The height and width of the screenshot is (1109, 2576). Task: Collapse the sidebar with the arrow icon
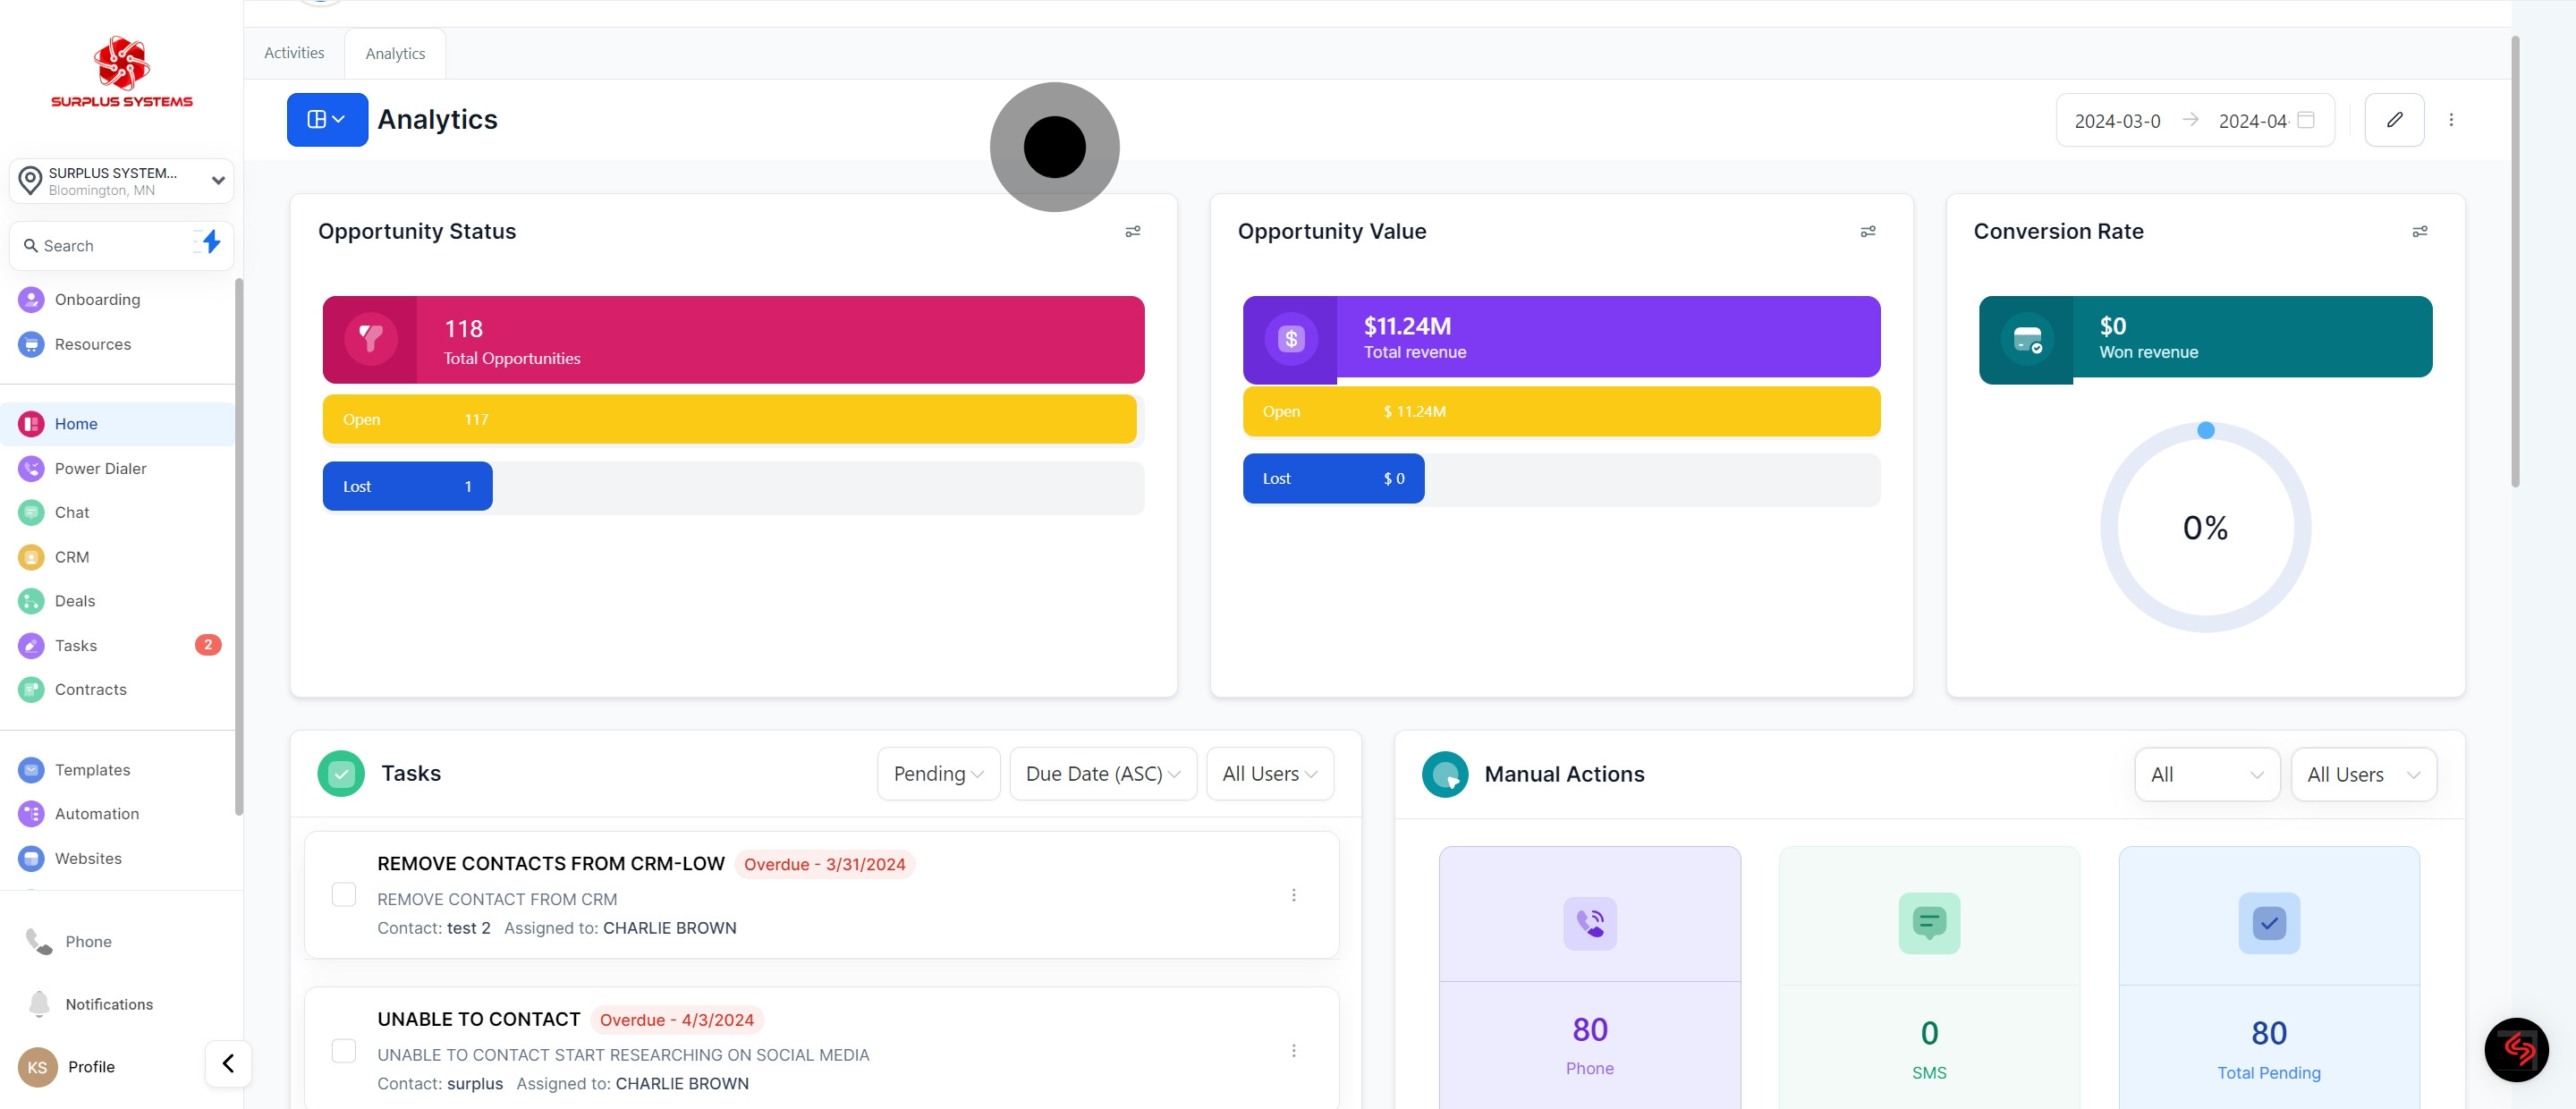coord(228,1063)
